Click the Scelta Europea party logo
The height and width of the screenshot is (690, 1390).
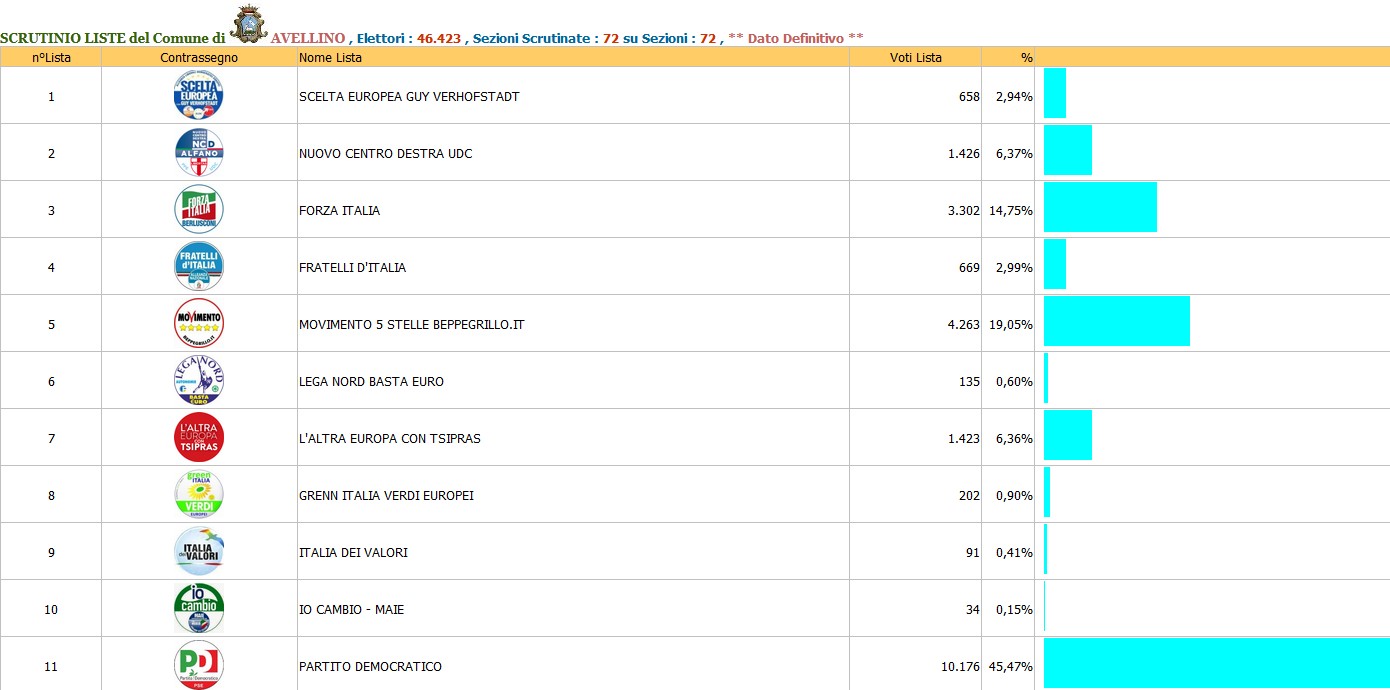[199, 95]
